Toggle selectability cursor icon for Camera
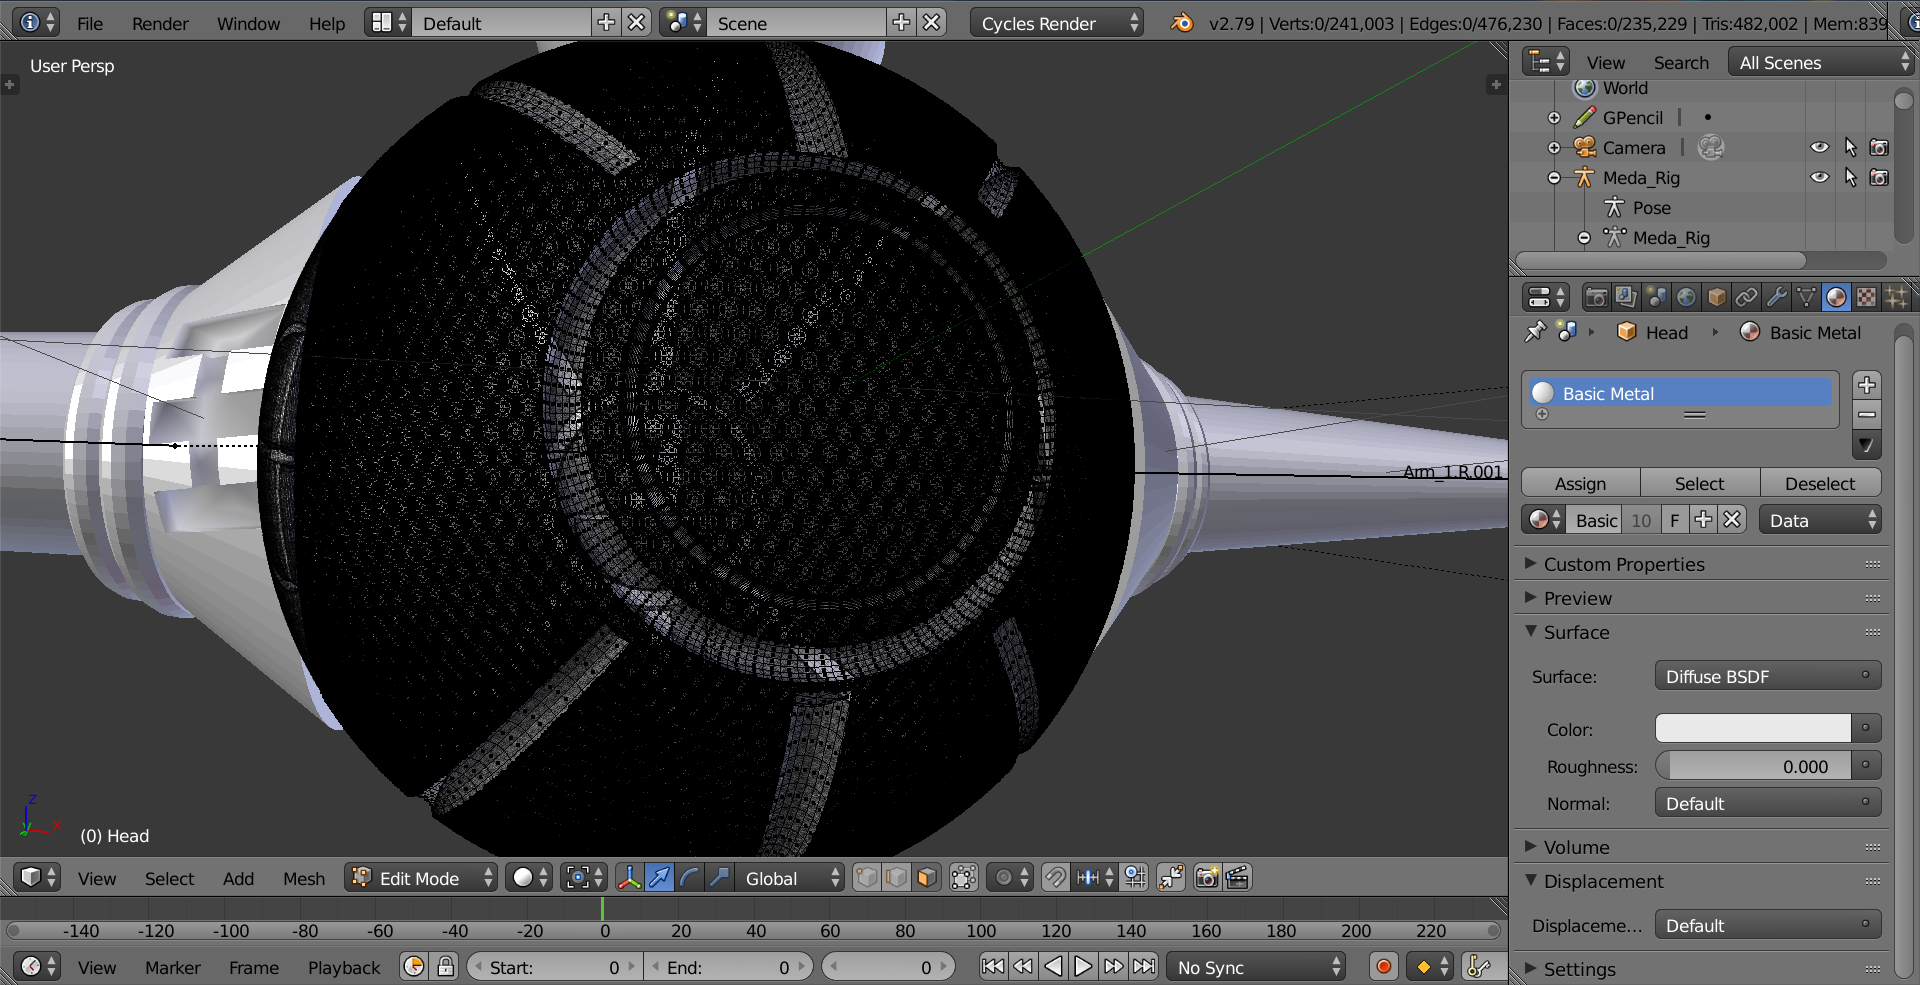The width and height of the screenshot is (1920, 985). [1850, 147]
